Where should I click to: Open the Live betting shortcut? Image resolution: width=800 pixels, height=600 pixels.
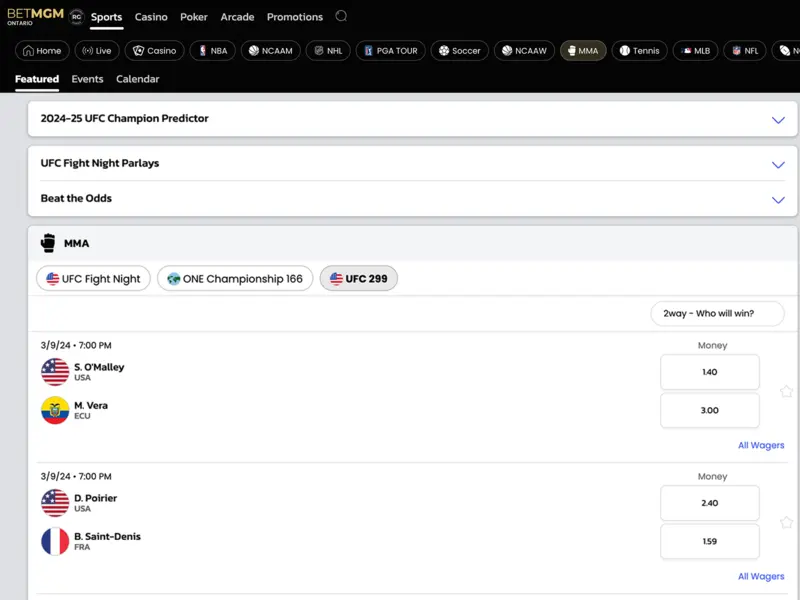97,51
